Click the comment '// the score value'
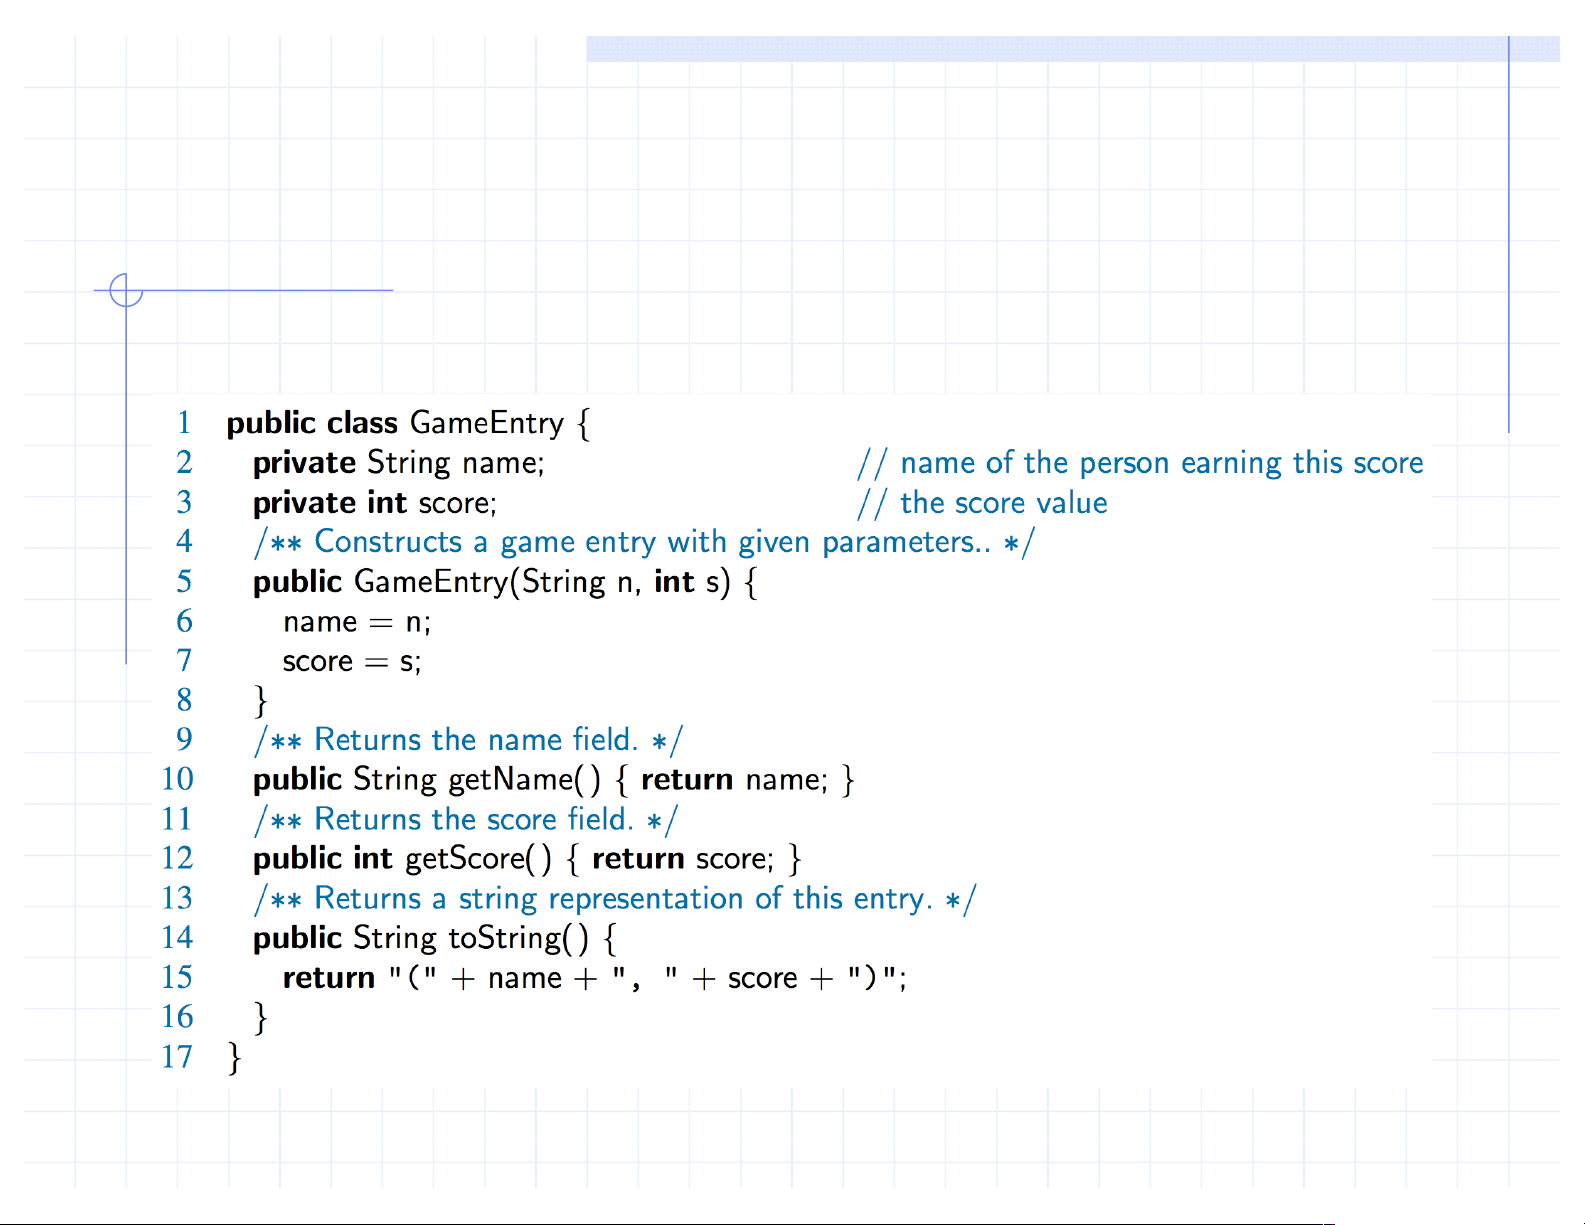This screenshot has height=1225, width=1585. (x=982, y=503)
